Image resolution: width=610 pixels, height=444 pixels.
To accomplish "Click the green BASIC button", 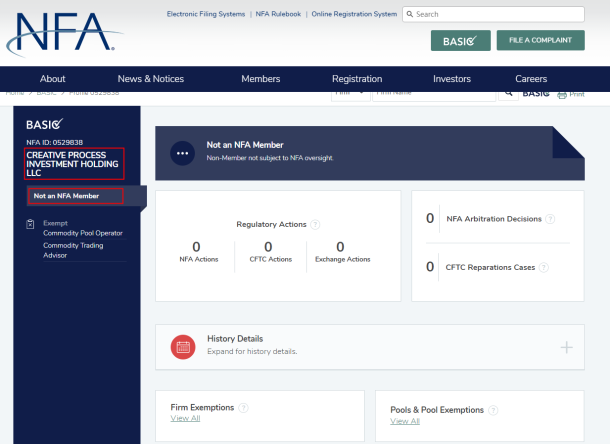I will (x=461, y=40).
